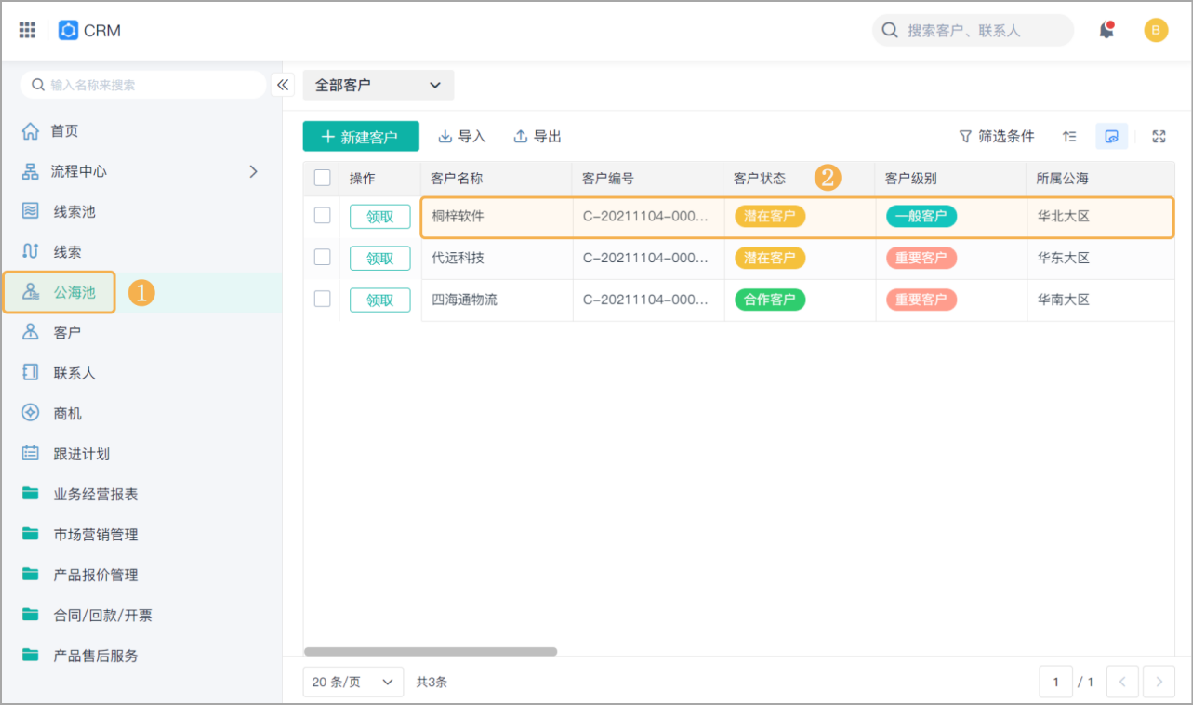Open the apps grid icon top left
The width and height of the screenshot is (1193, 705).
tap(27, 29)
